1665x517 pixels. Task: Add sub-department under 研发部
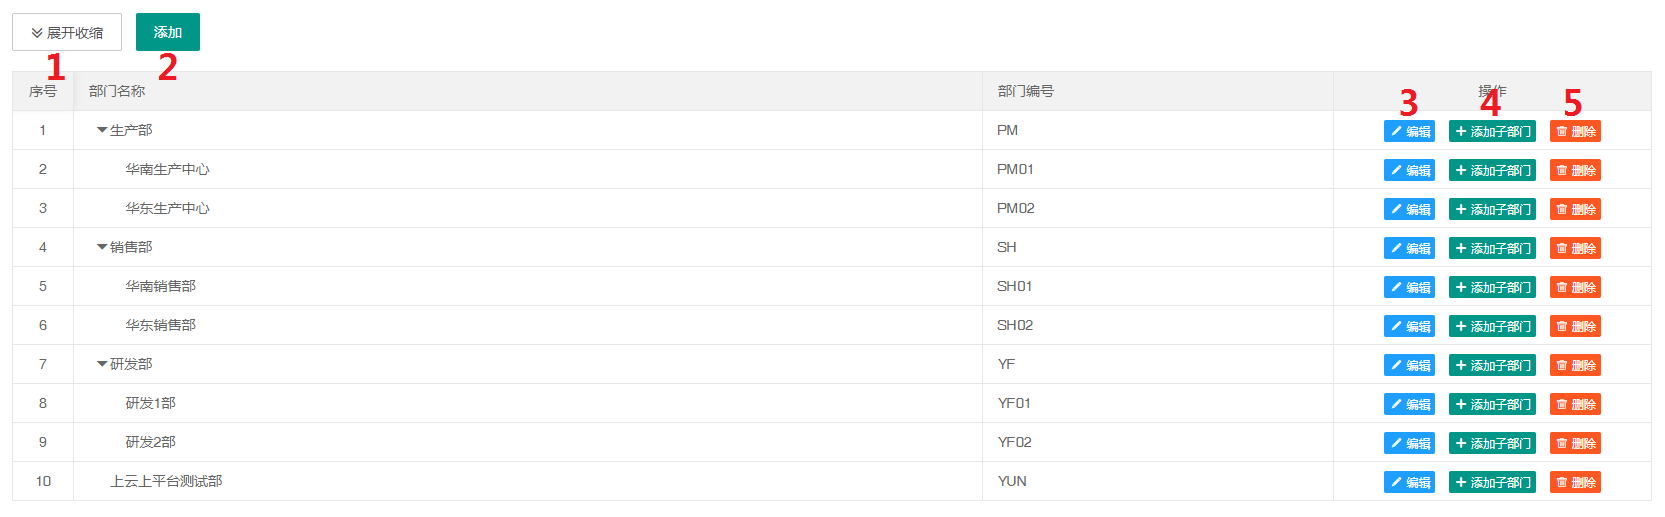[1492, 365]
